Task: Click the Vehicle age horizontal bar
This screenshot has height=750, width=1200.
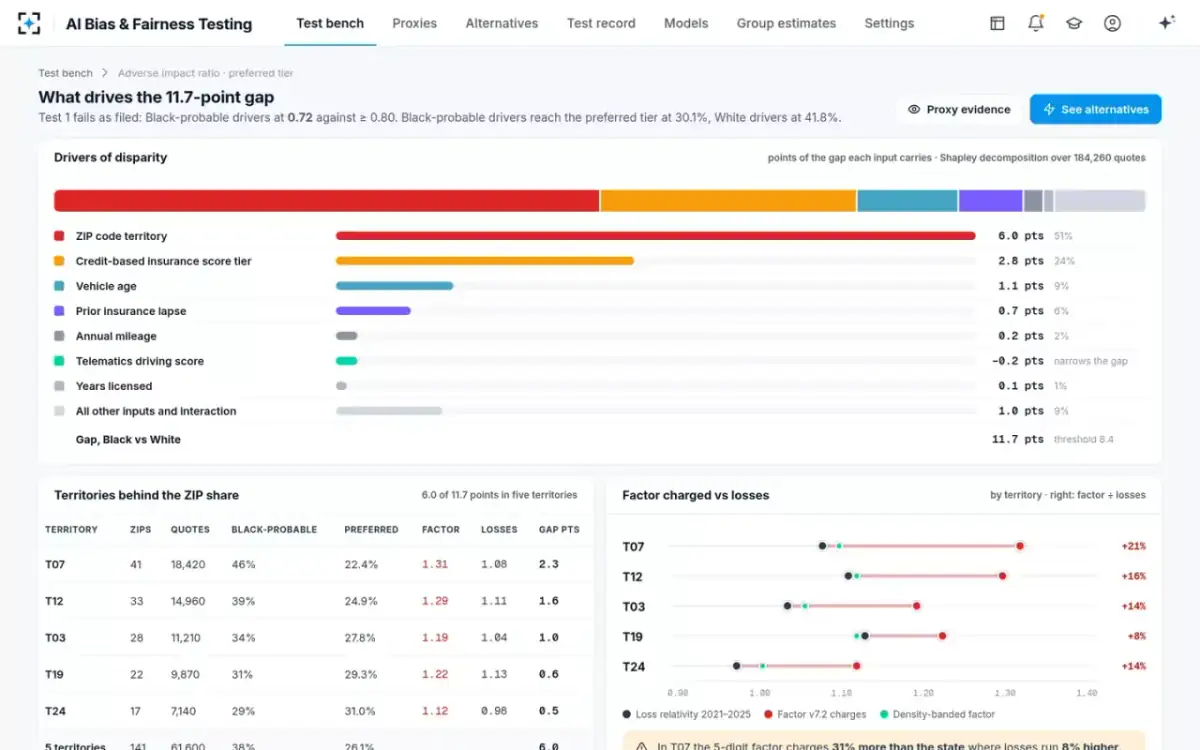Action: 394,286
